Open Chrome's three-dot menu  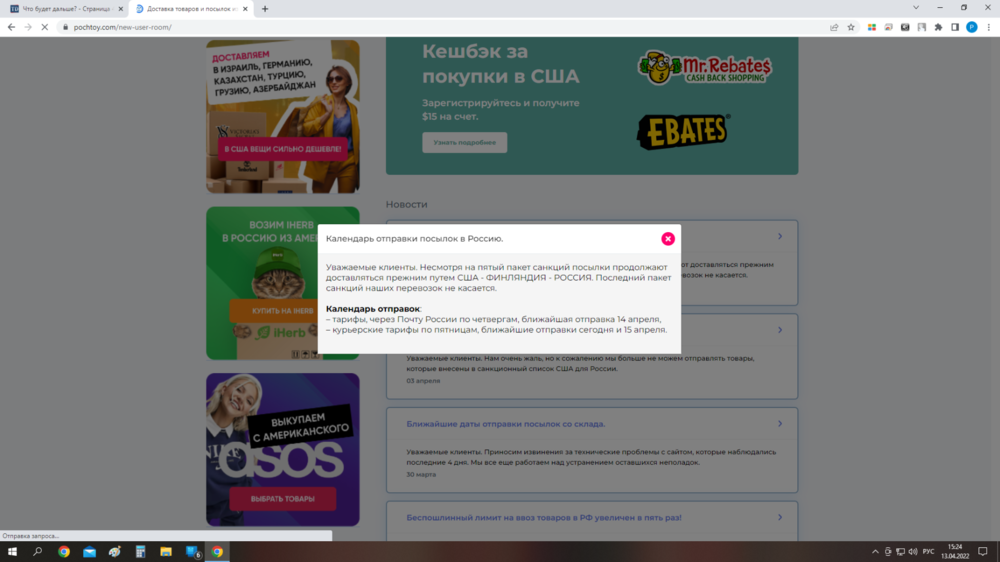click(x=988, y=27)
